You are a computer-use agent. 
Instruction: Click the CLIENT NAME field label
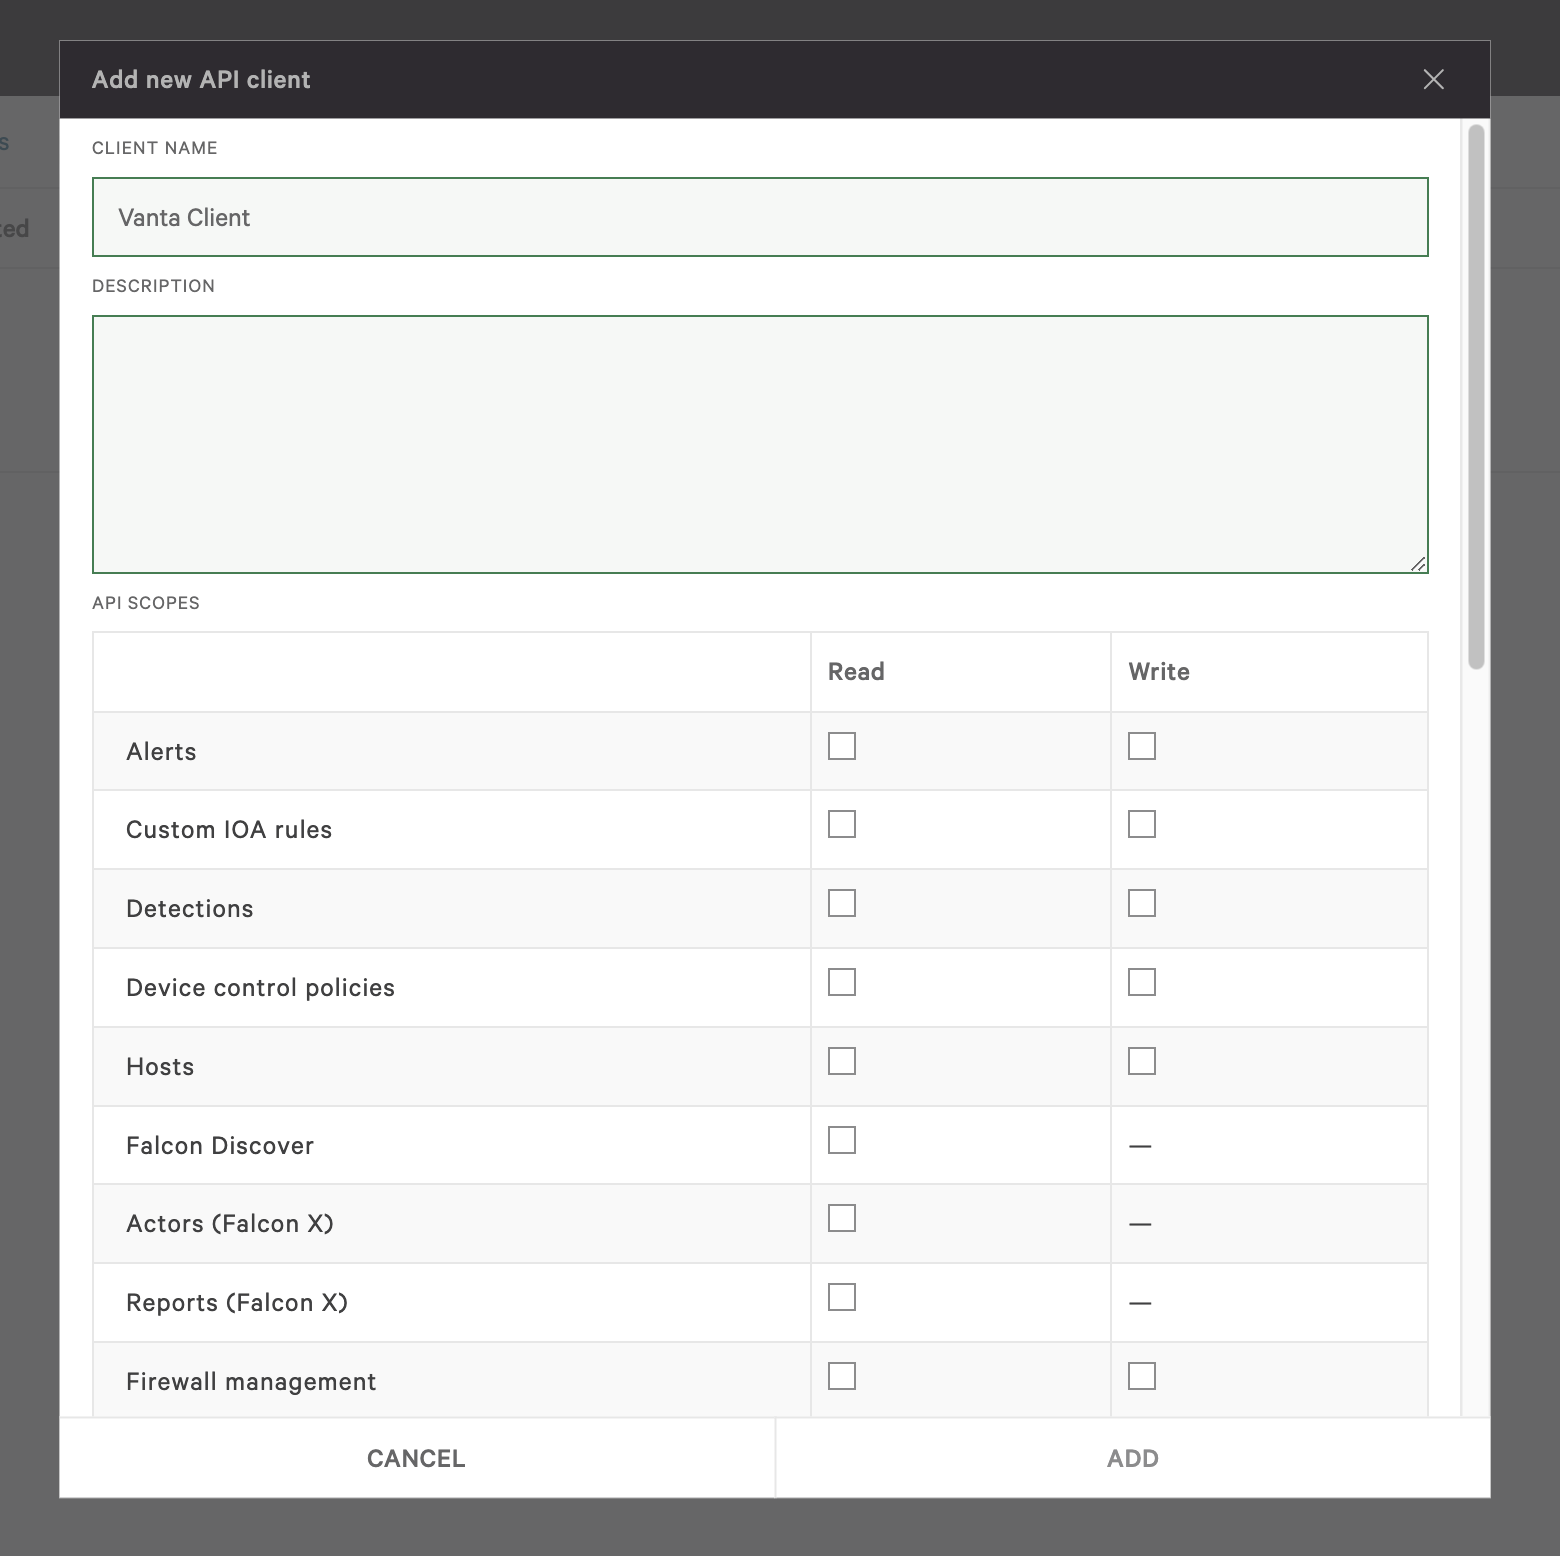point(155,148)
